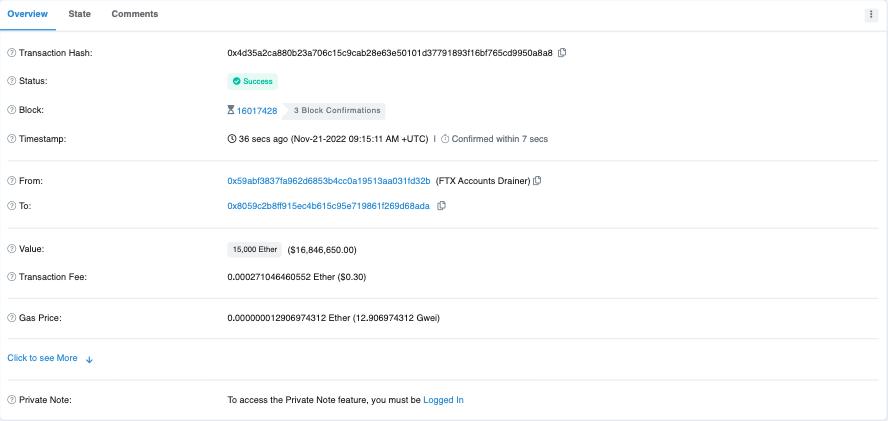
Task: Copy the From address
Action: pos(537,181)
